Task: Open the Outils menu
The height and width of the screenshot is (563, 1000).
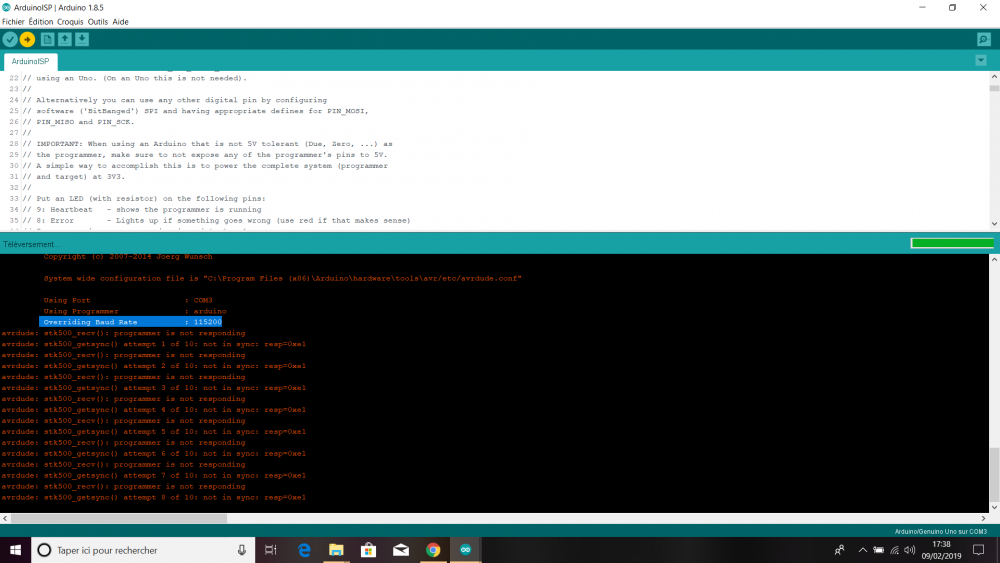Action: pos(98,22)
